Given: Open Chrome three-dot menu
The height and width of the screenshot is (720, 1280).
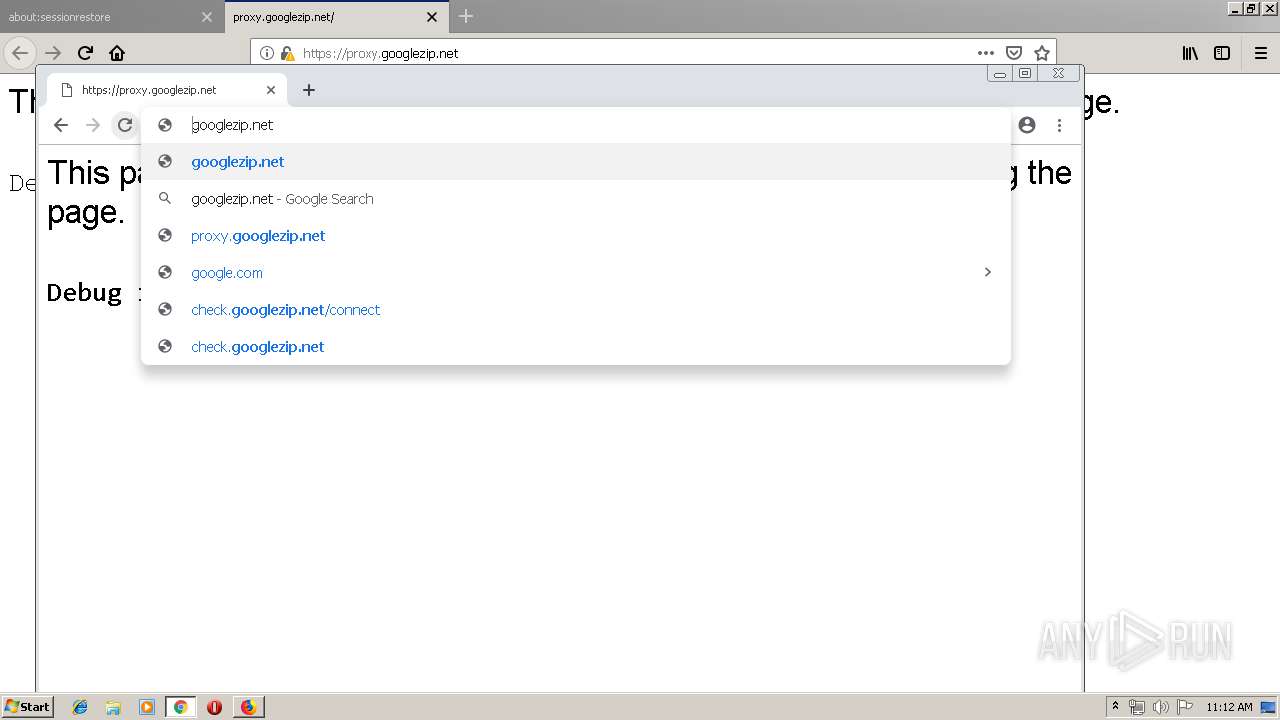Looking at the screenshot, I should click(x=1059, y=125).
